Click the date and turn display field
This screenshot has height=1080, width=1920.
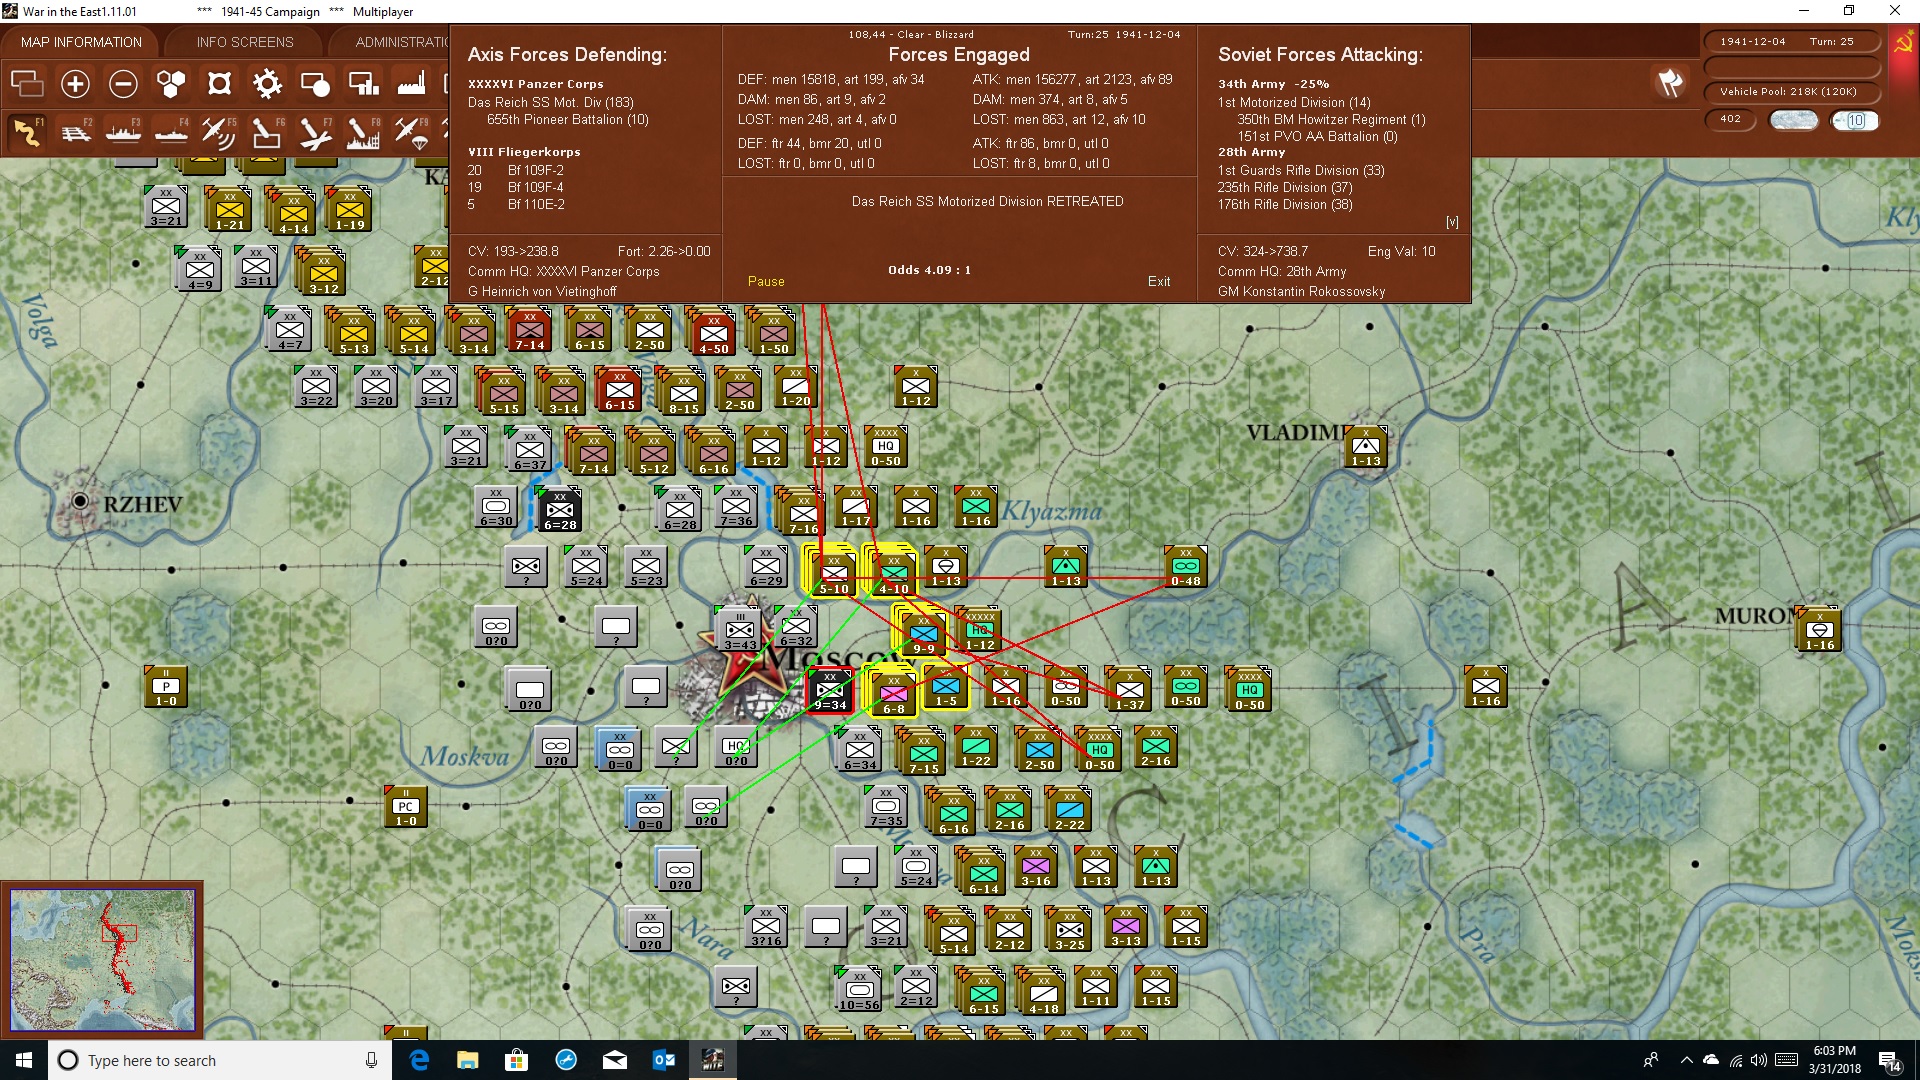pos(1791,41)
